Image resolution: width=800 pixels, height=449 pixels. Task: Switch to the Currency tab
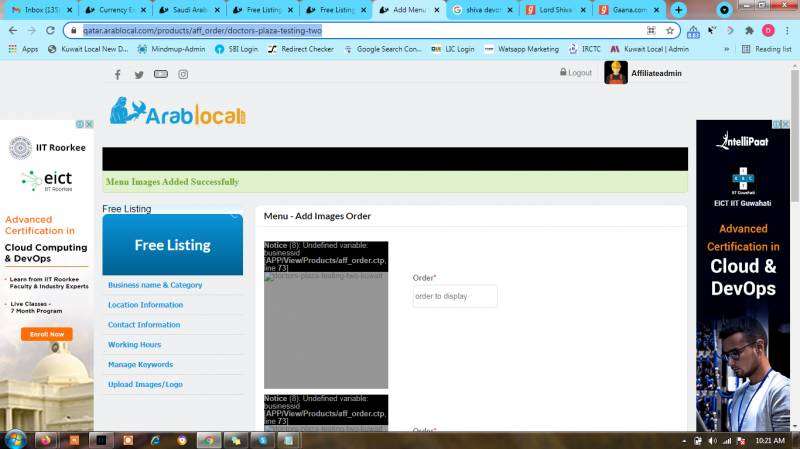[x=116, y=10]
